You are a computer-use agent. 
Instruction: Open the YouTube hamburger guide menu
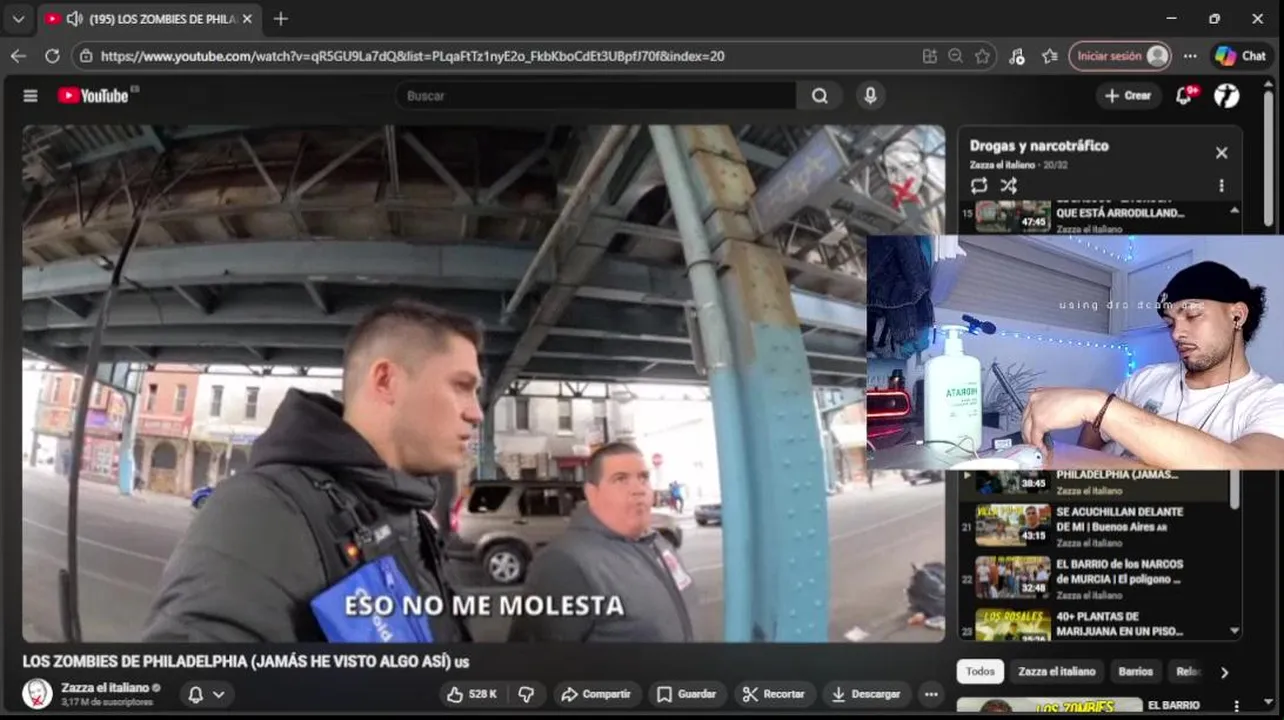point(30,96)
